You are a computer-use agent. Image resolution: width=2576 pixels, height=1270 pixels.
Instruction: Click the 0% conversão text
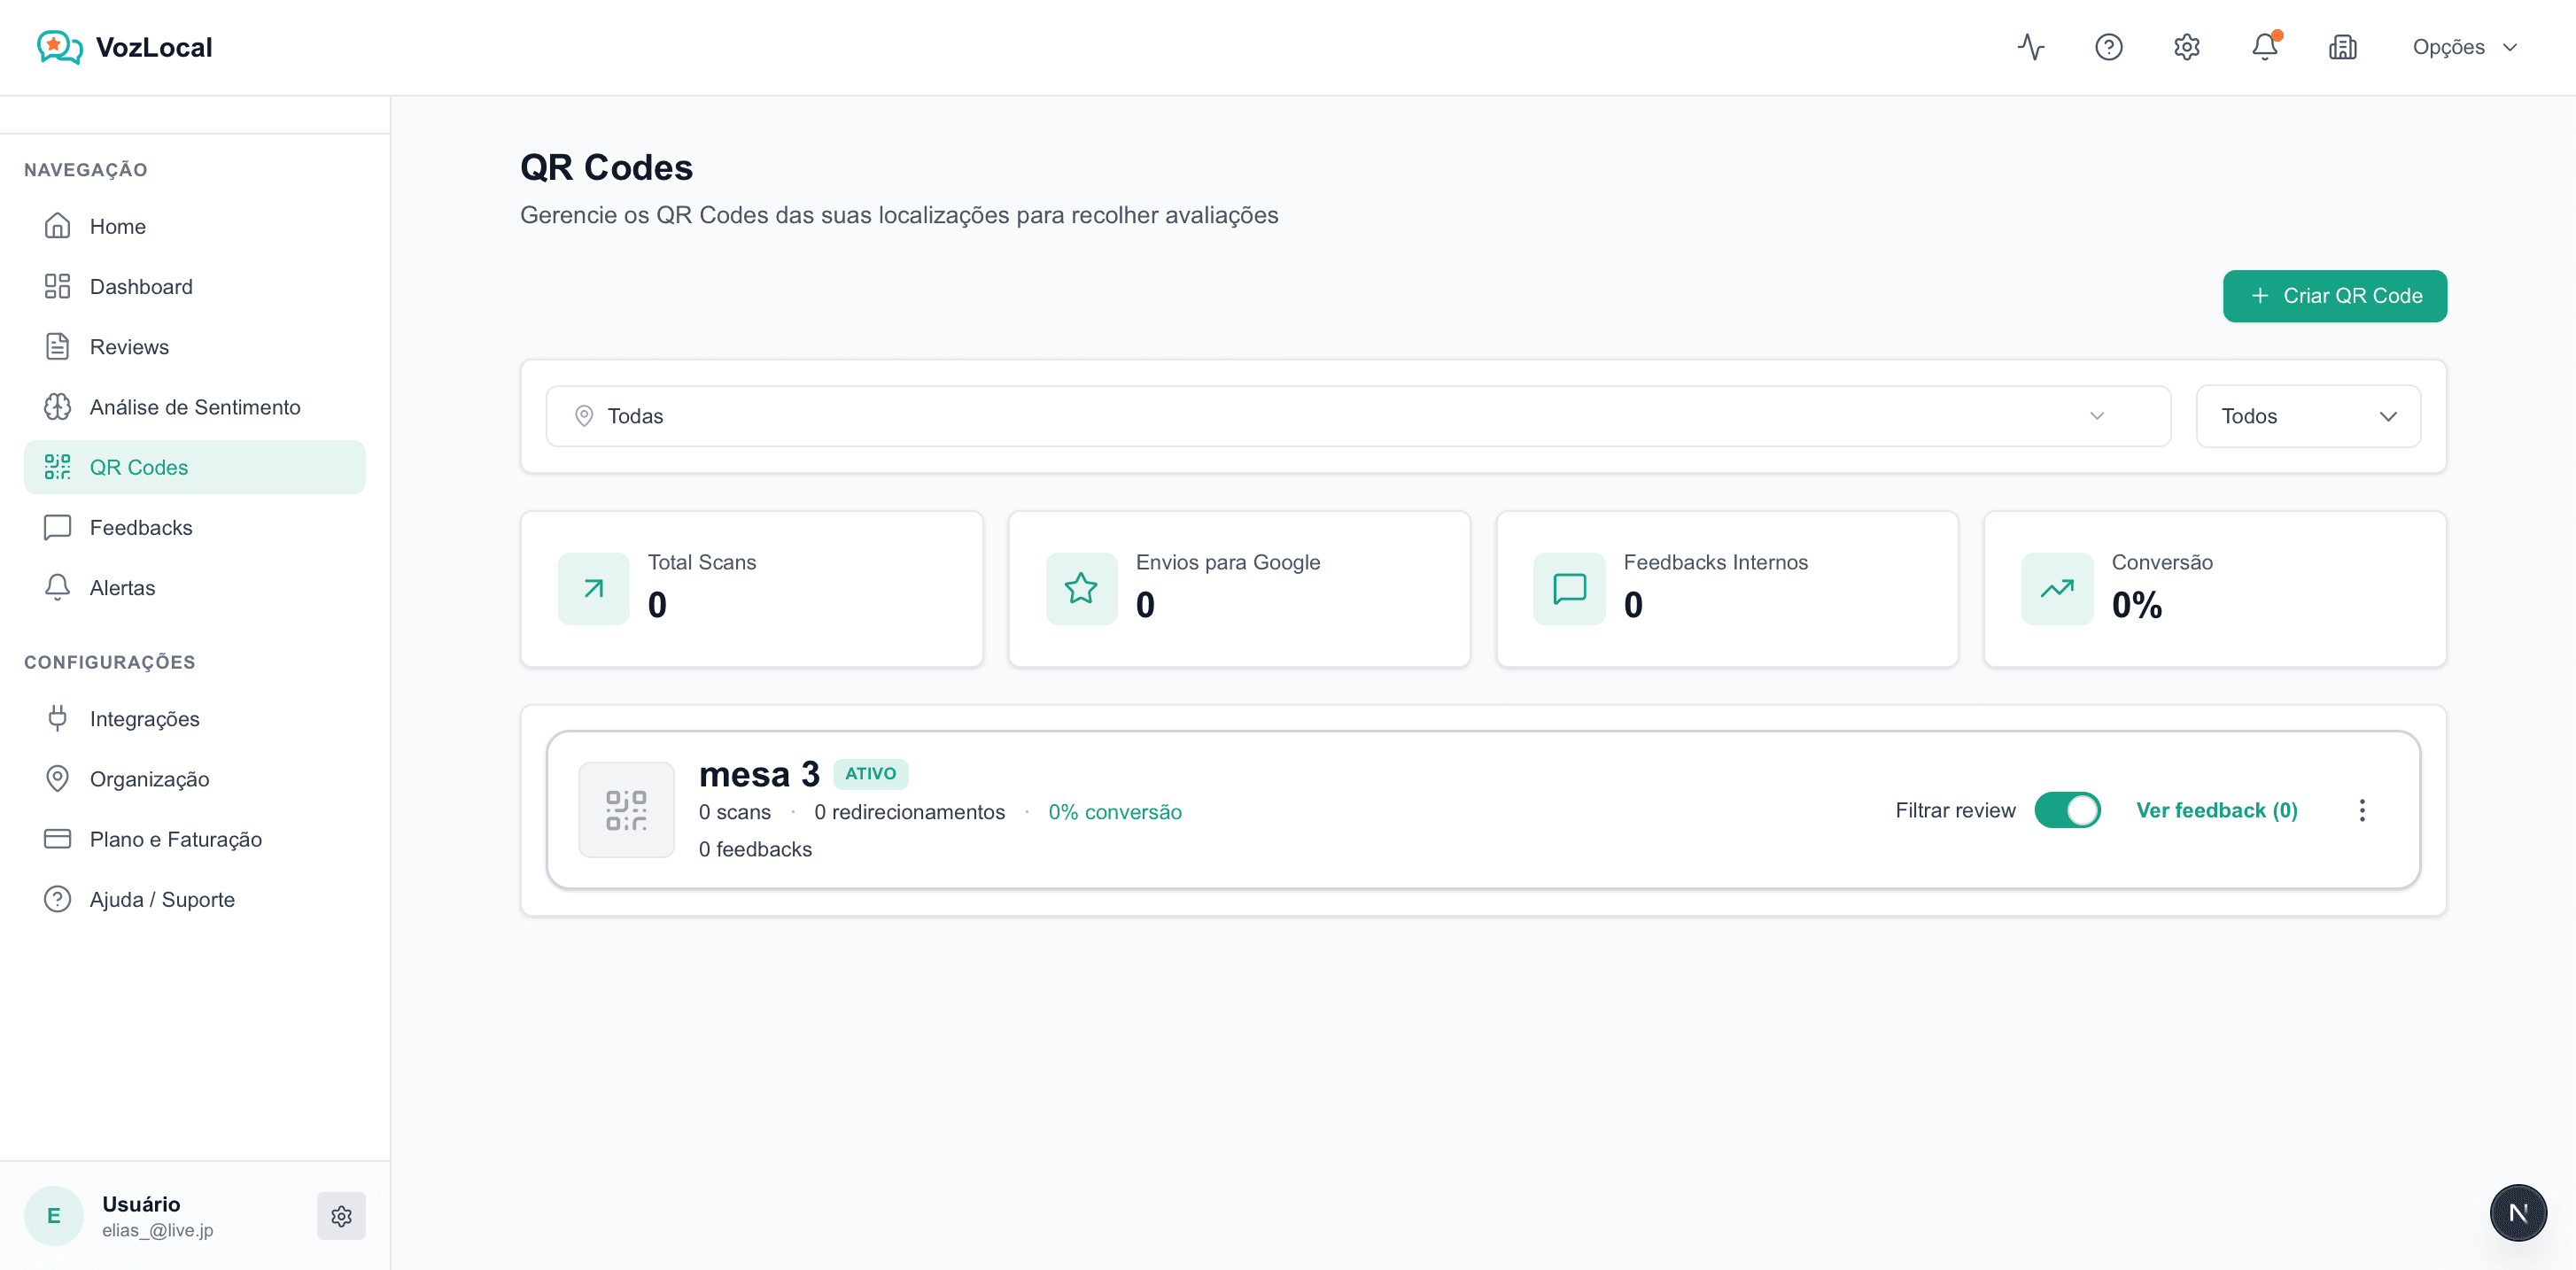[1114, 812]
